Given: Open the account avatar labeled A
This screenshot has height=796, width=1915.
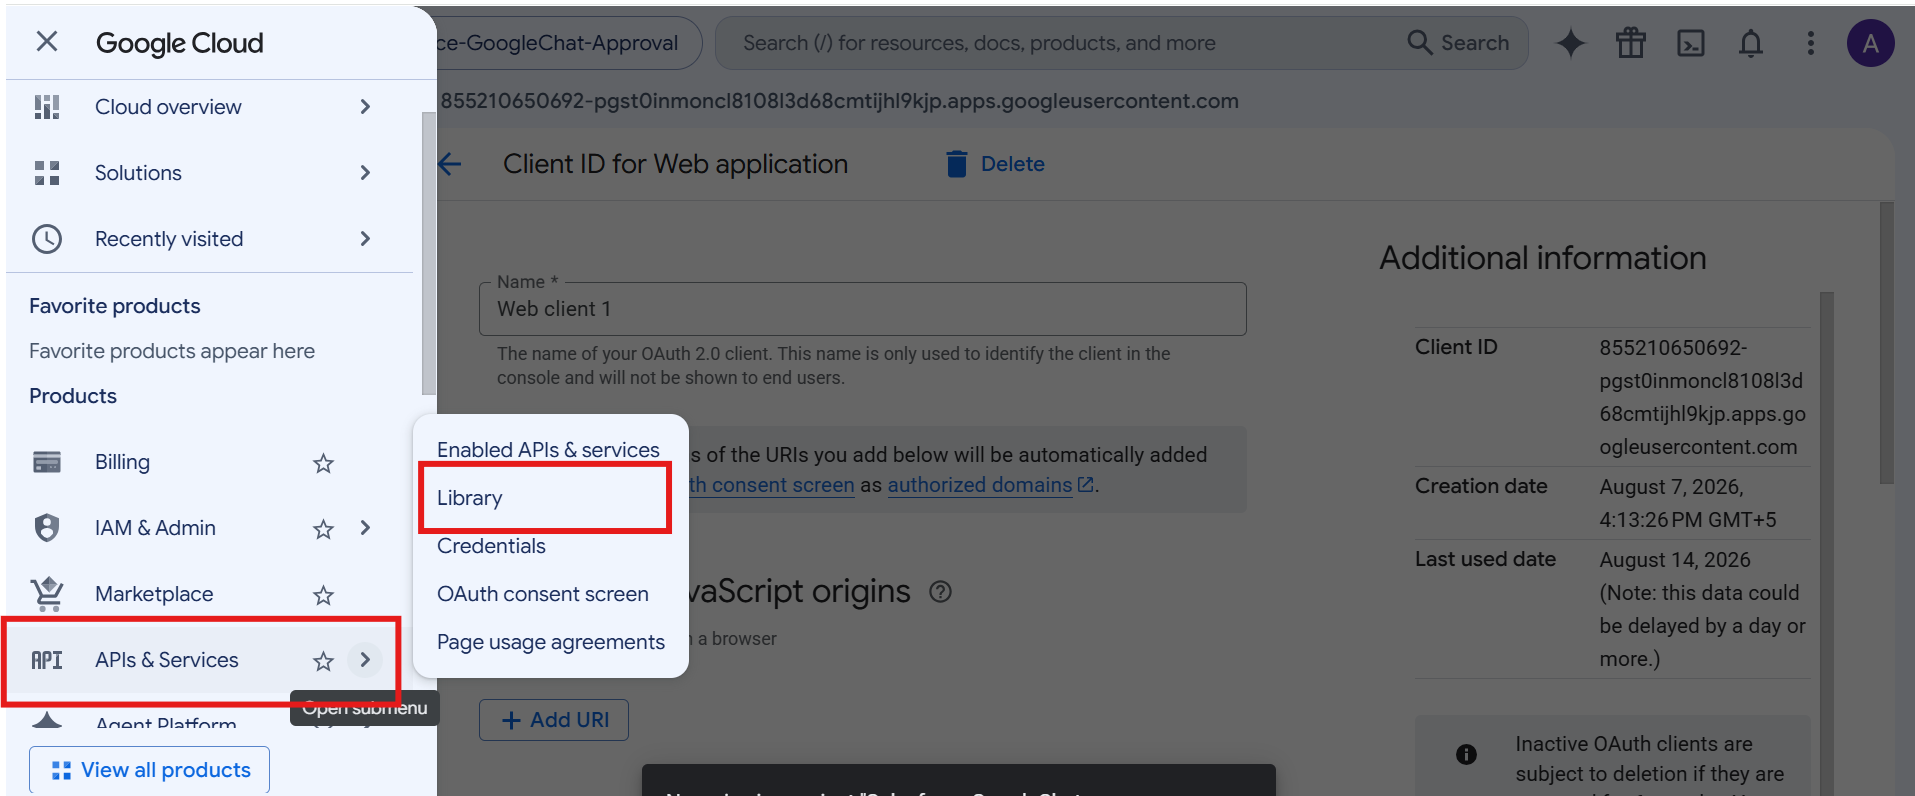Looking at the screenshot, I should click(1871, 43).
